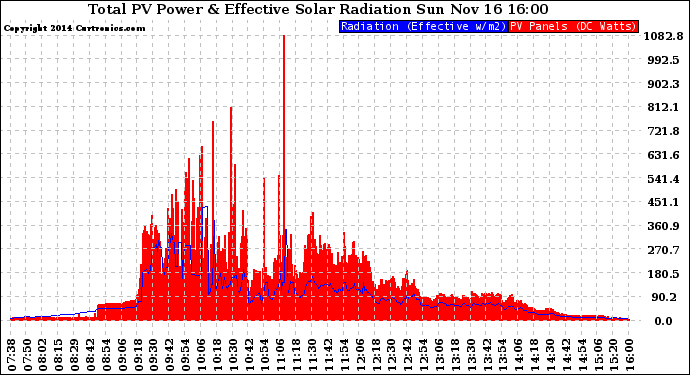690x375 pixels.
Task: Click the 08:15 time label
Action: click(x=59, y=355)
